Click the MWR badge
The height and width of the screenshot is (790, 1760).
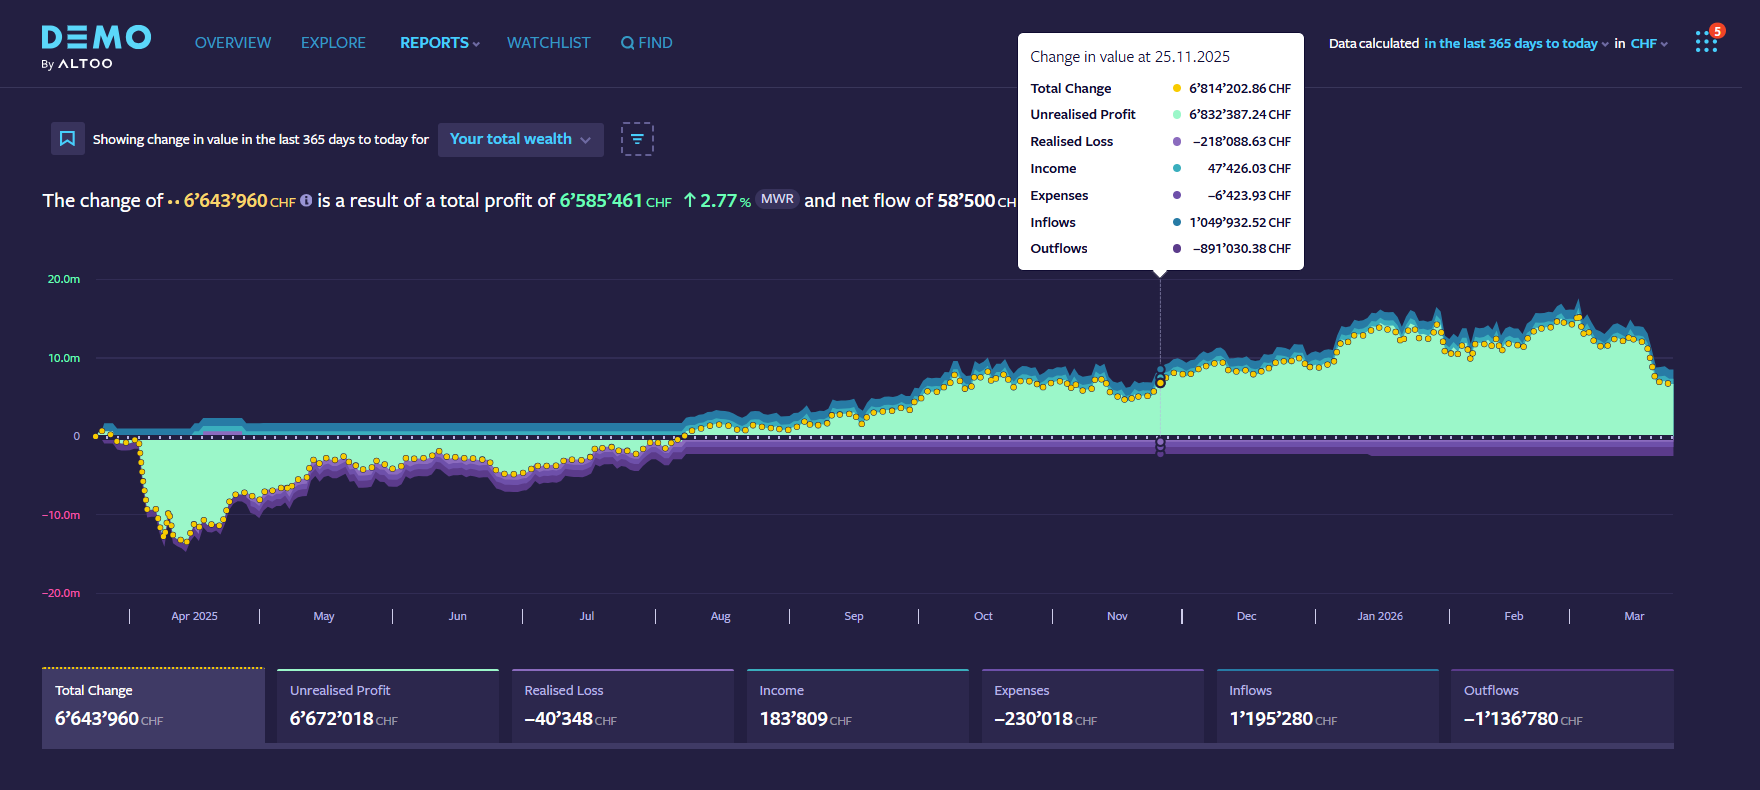pyautogui.click(x=777, y=199)
